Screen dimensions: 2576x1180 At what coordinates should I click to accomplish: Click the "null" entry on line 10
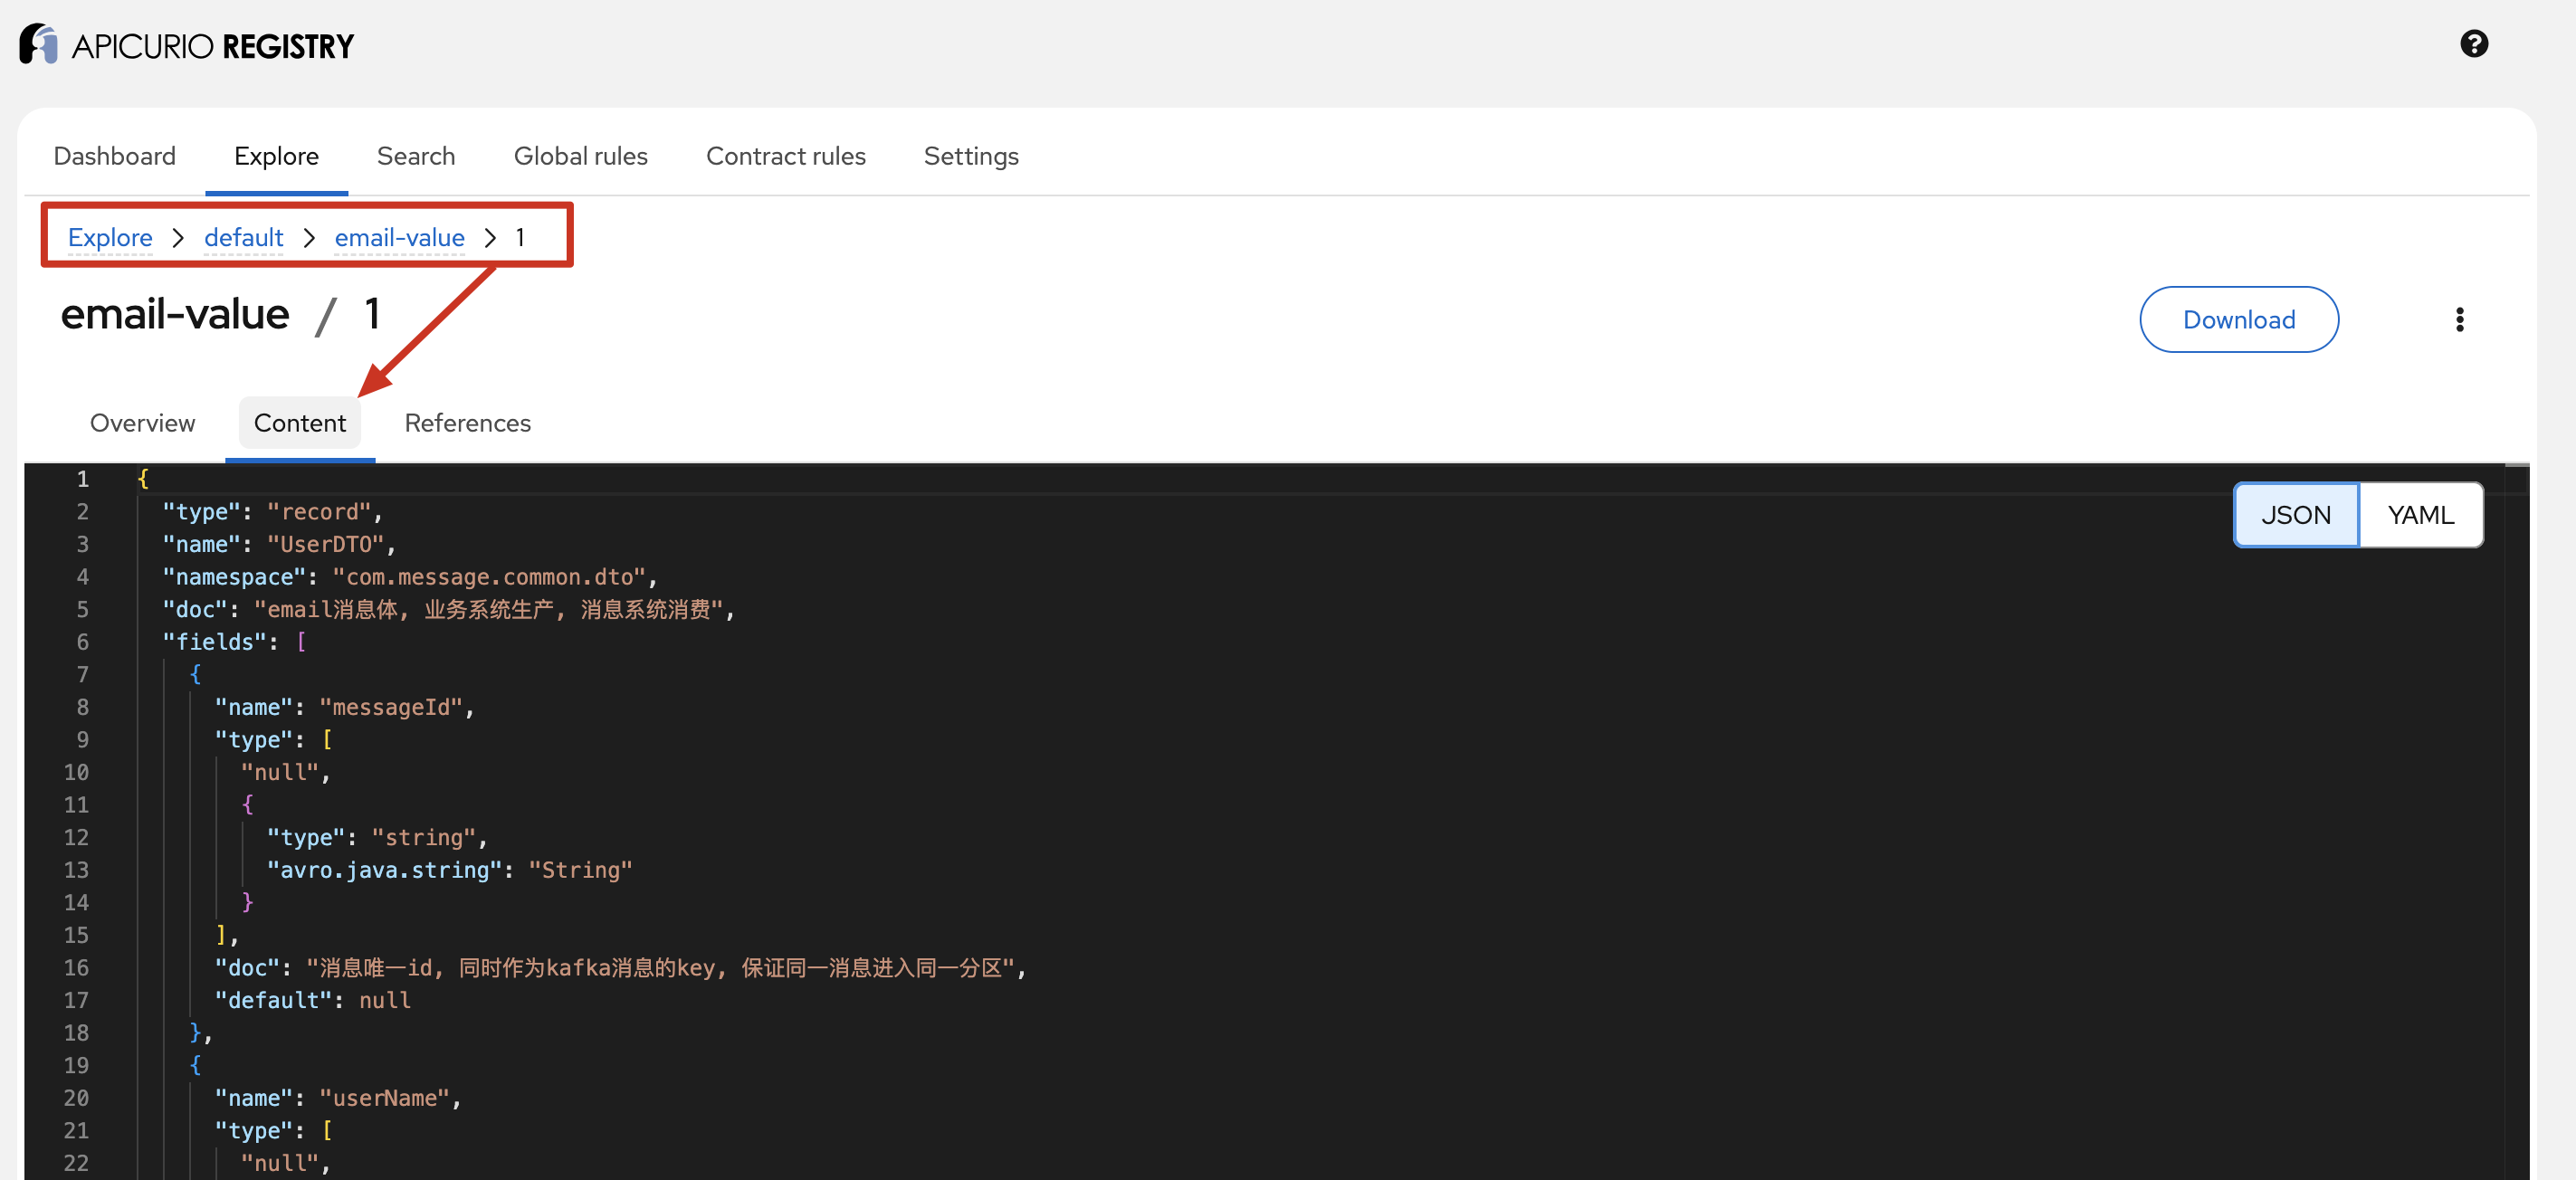[279, 772]
